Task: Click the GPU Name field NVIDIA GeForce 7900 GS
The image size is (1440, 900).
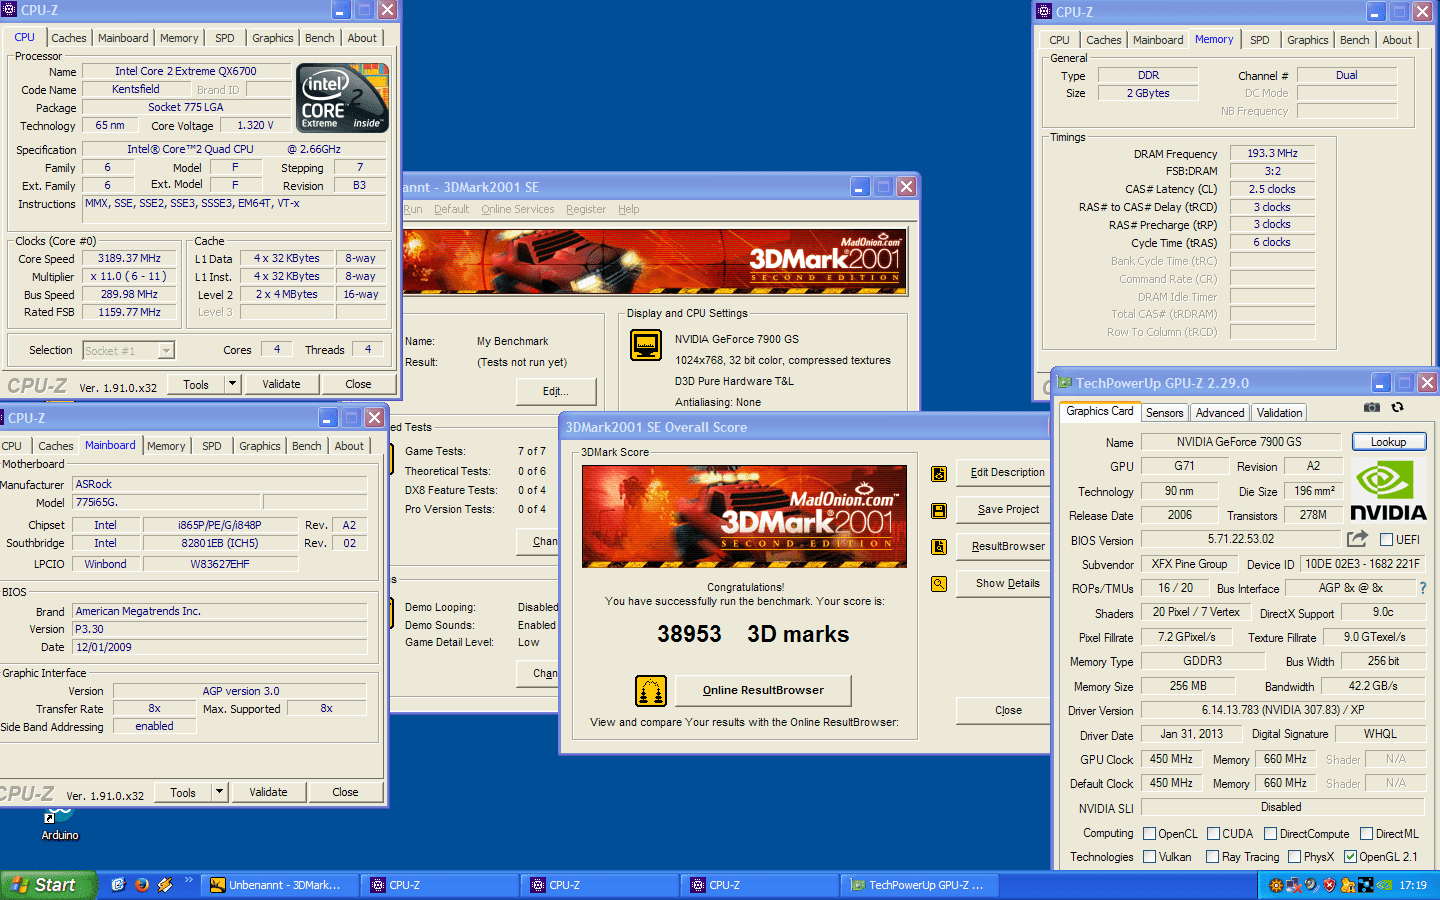Action: coord(1239,442)
